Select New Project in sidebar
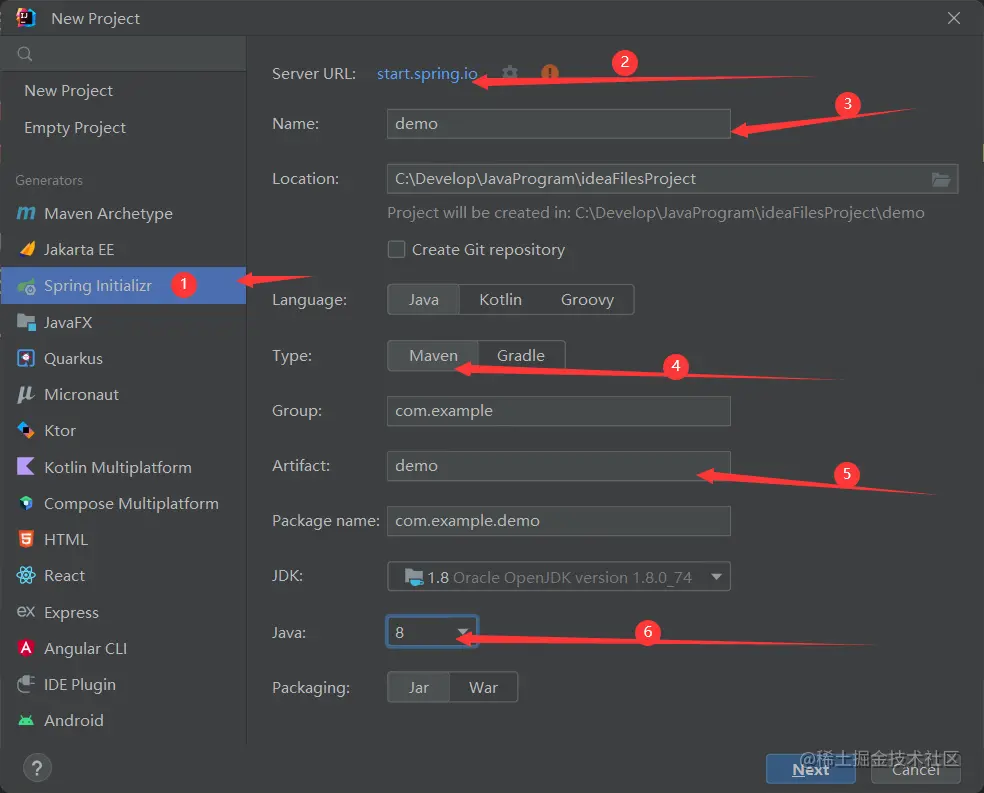The image size is (984, 793). coord(68,91)
